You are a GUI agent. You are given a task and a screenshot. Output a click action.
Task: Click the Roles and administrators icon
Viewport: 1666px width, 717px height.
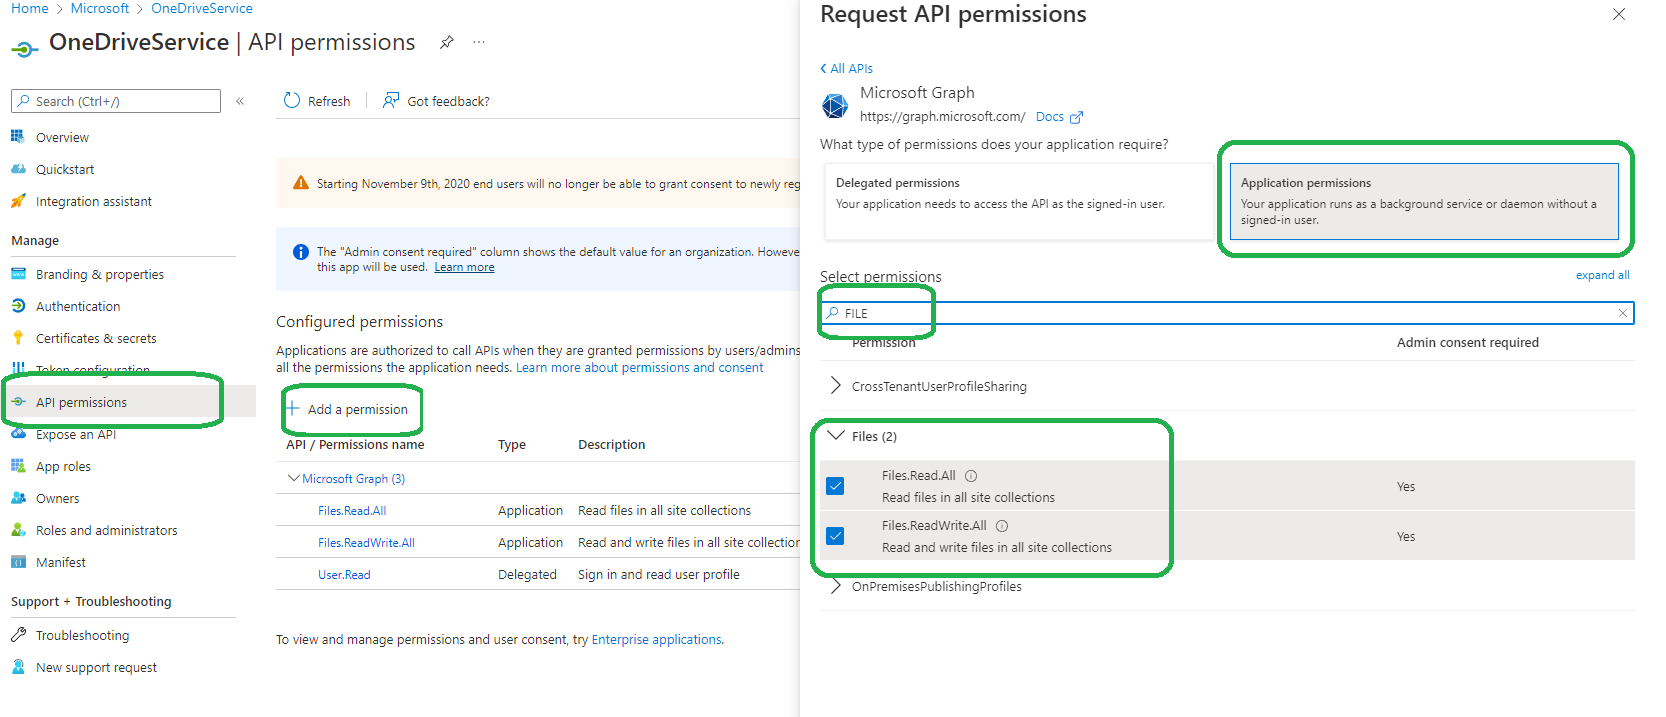coord(18,530)
